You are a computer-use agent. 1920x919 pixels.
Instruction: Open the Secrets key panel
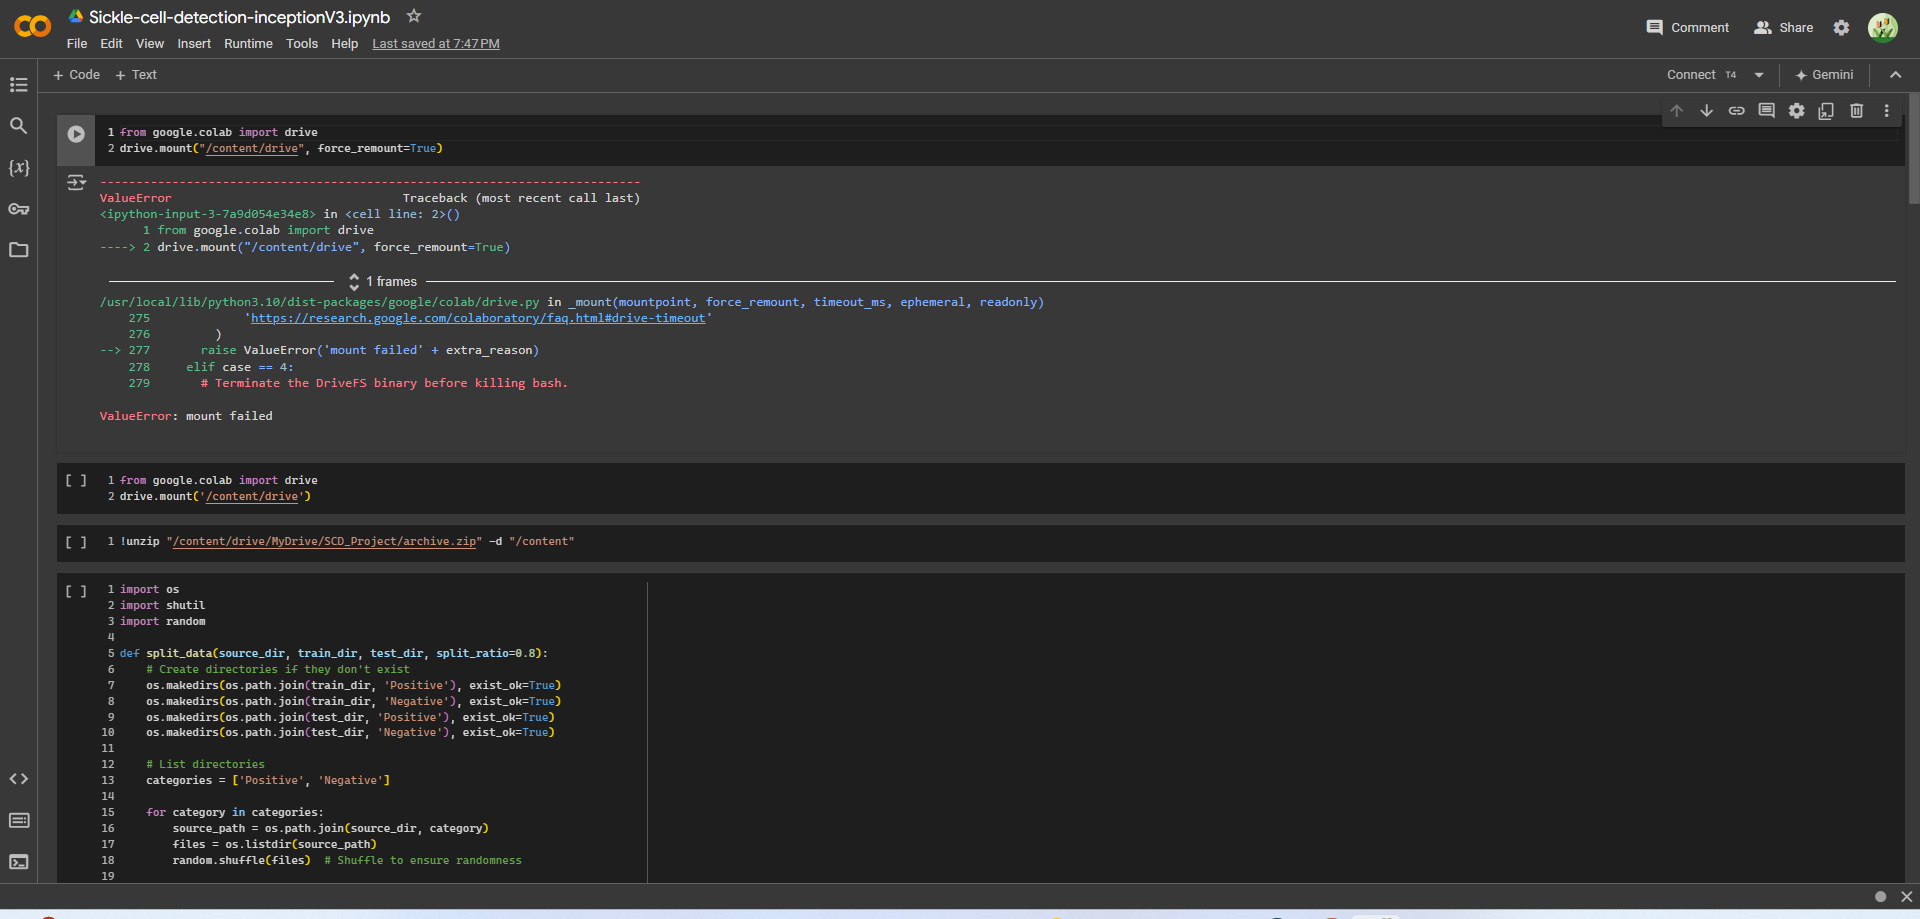point(18,209)
